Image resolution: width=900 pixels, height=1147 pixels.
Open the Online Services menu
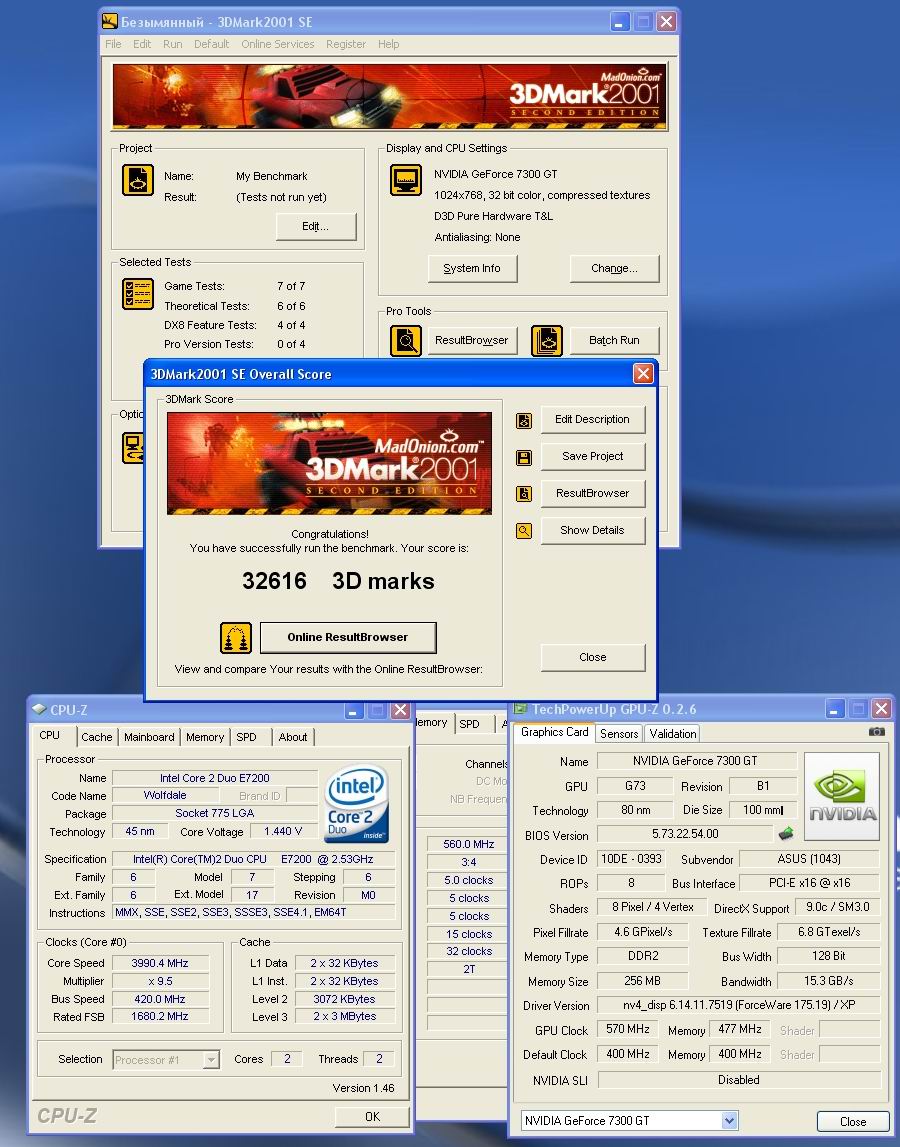(278, 44)
